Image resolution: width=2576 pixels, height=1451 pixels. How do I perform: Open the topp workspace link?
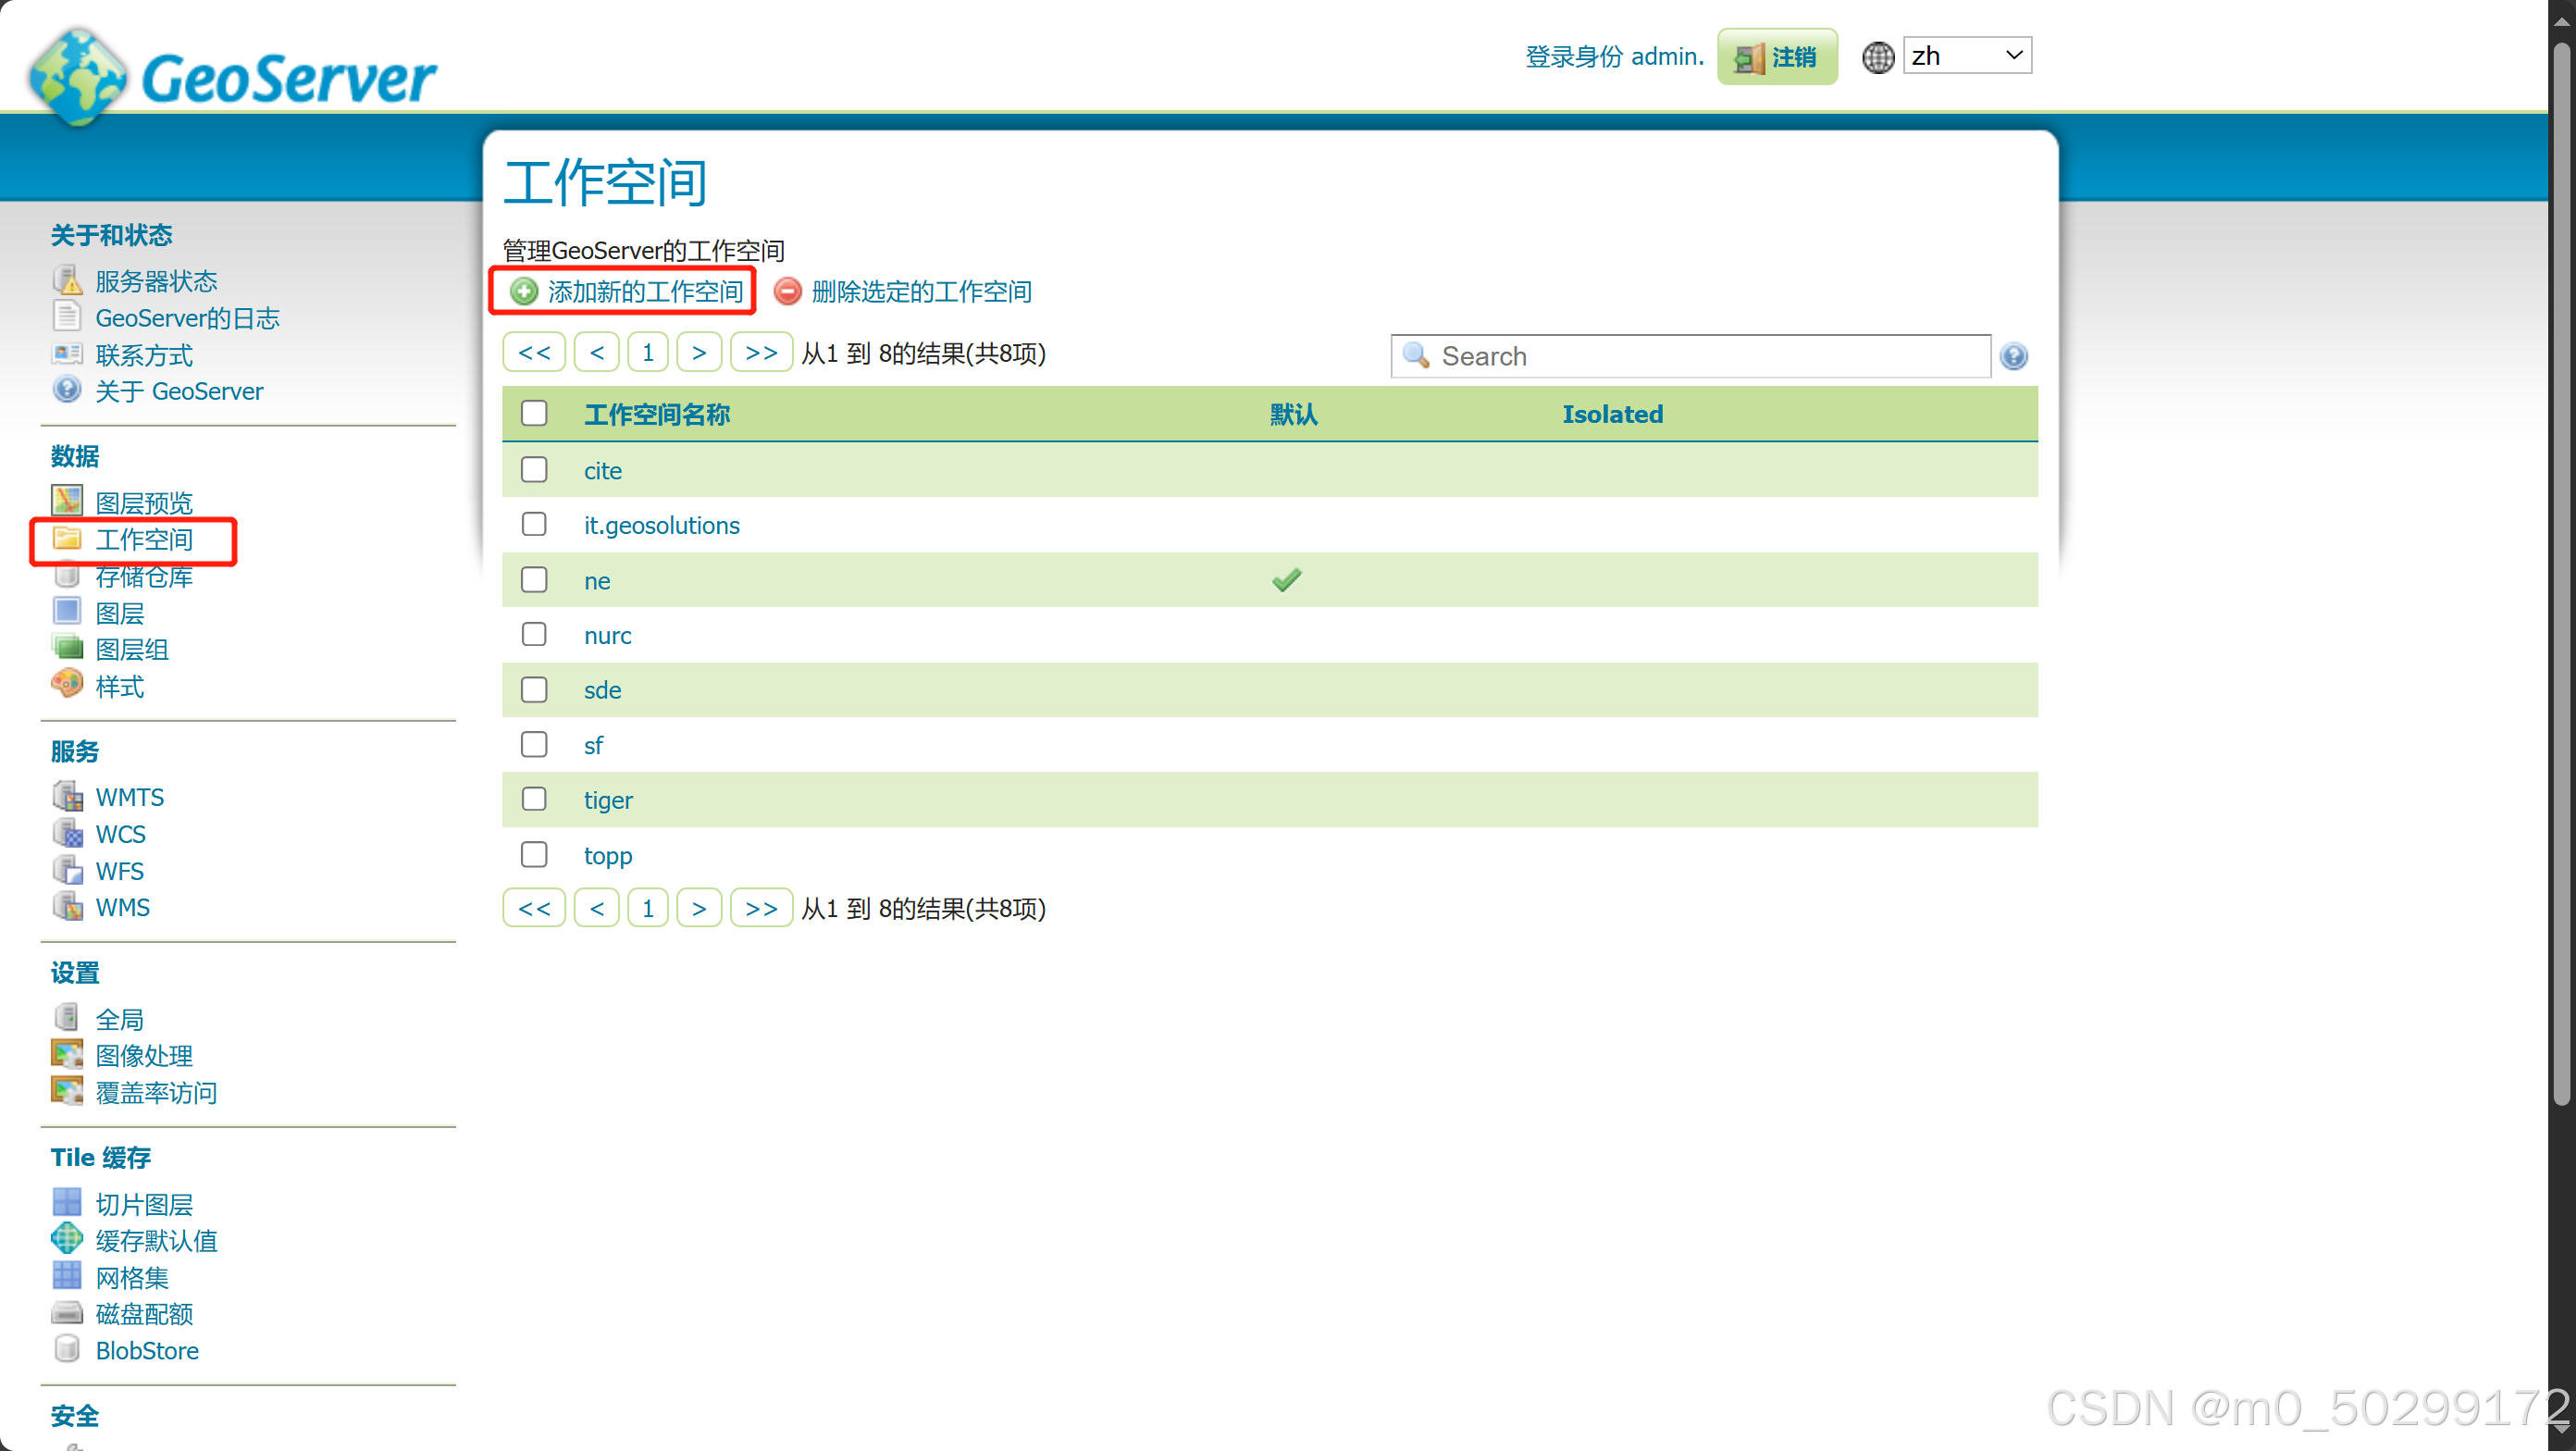tap(608, 856)
